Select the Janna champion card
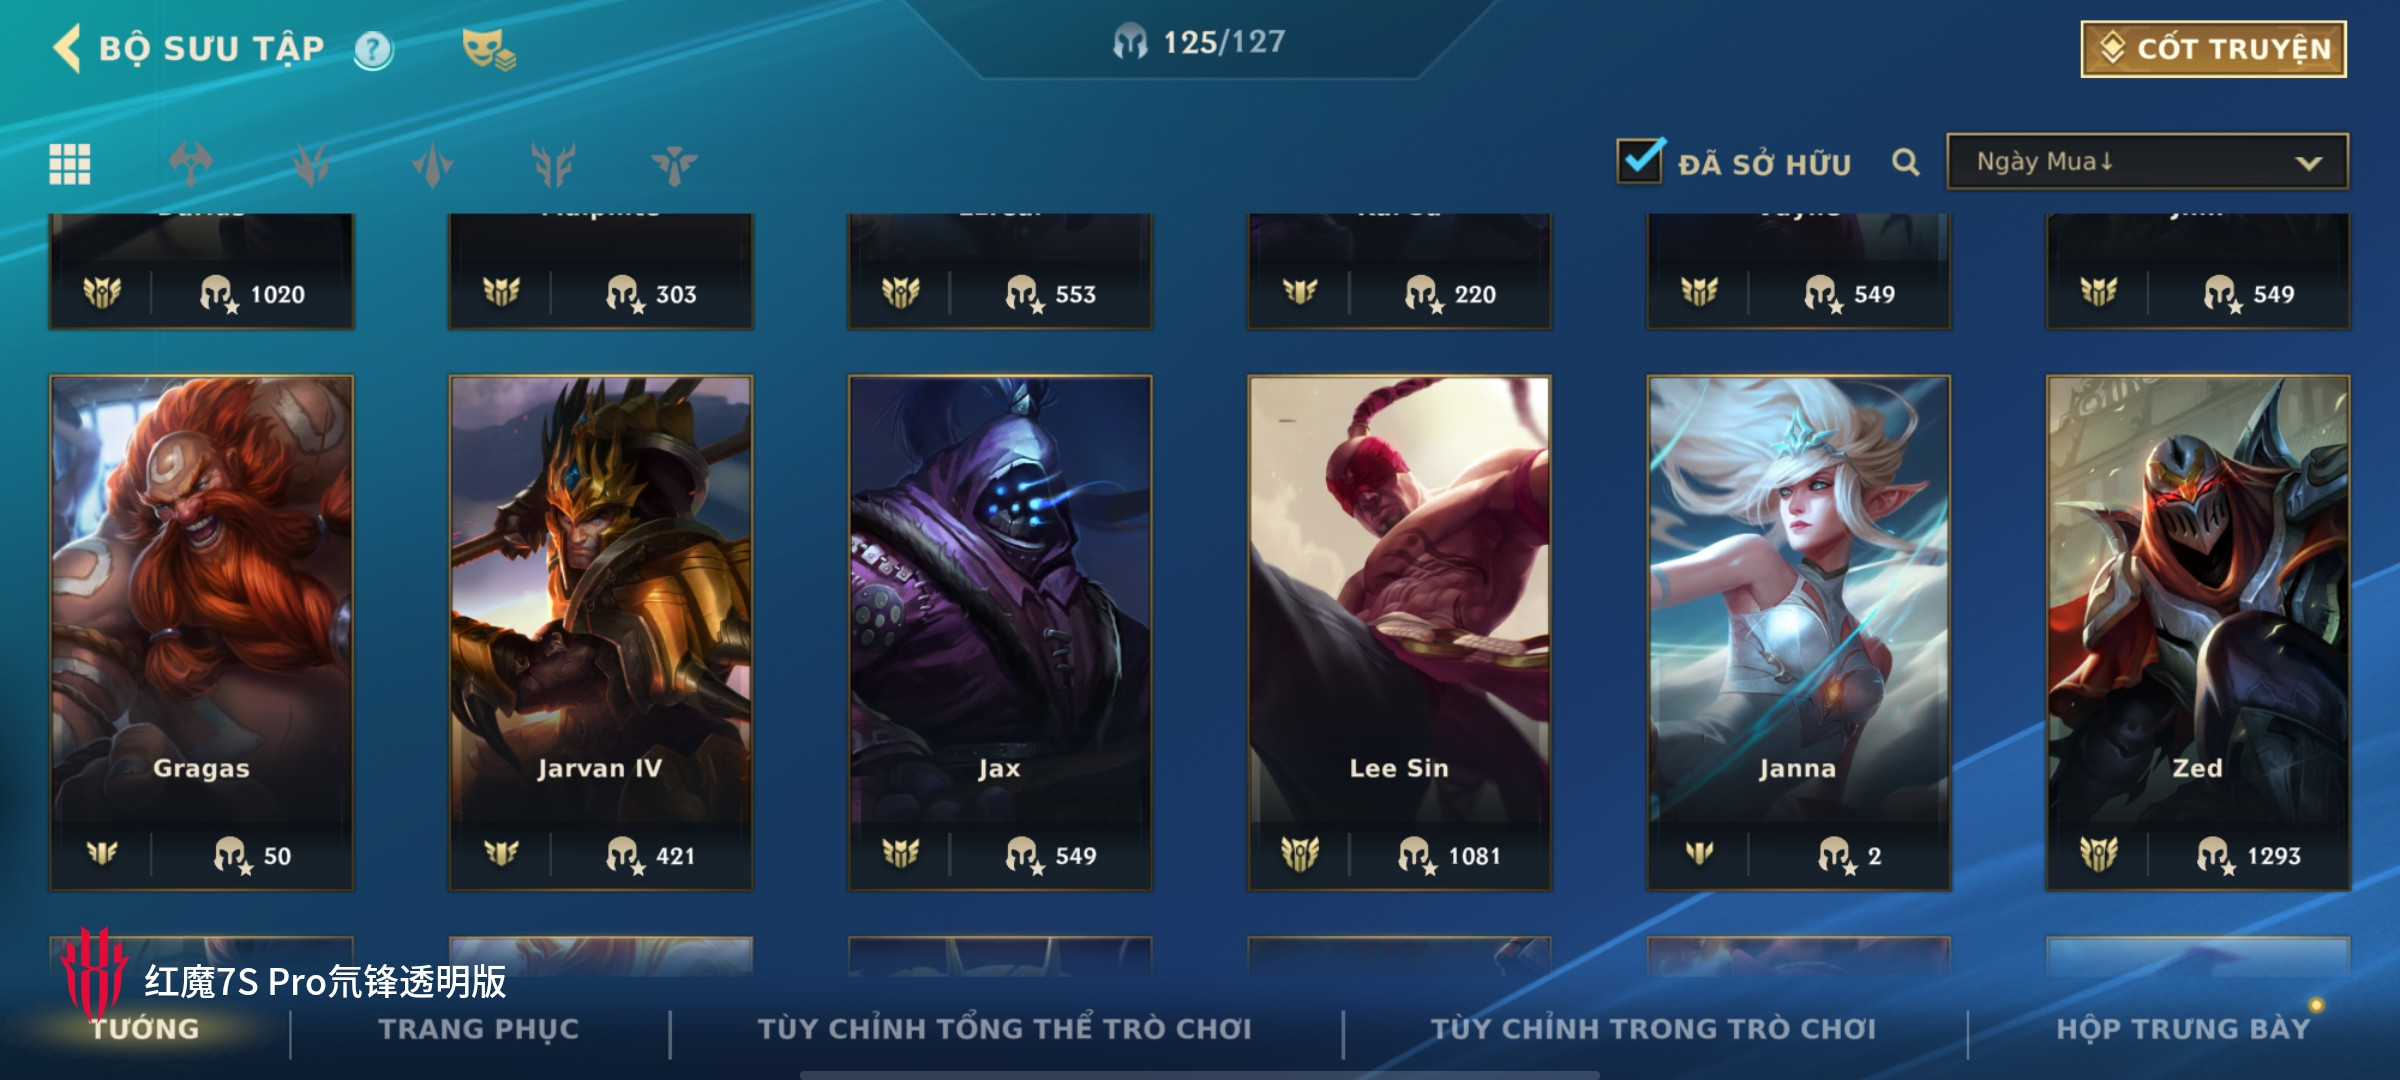The width and height of the screenshot is (2400, 1080). coord(1798,632)
